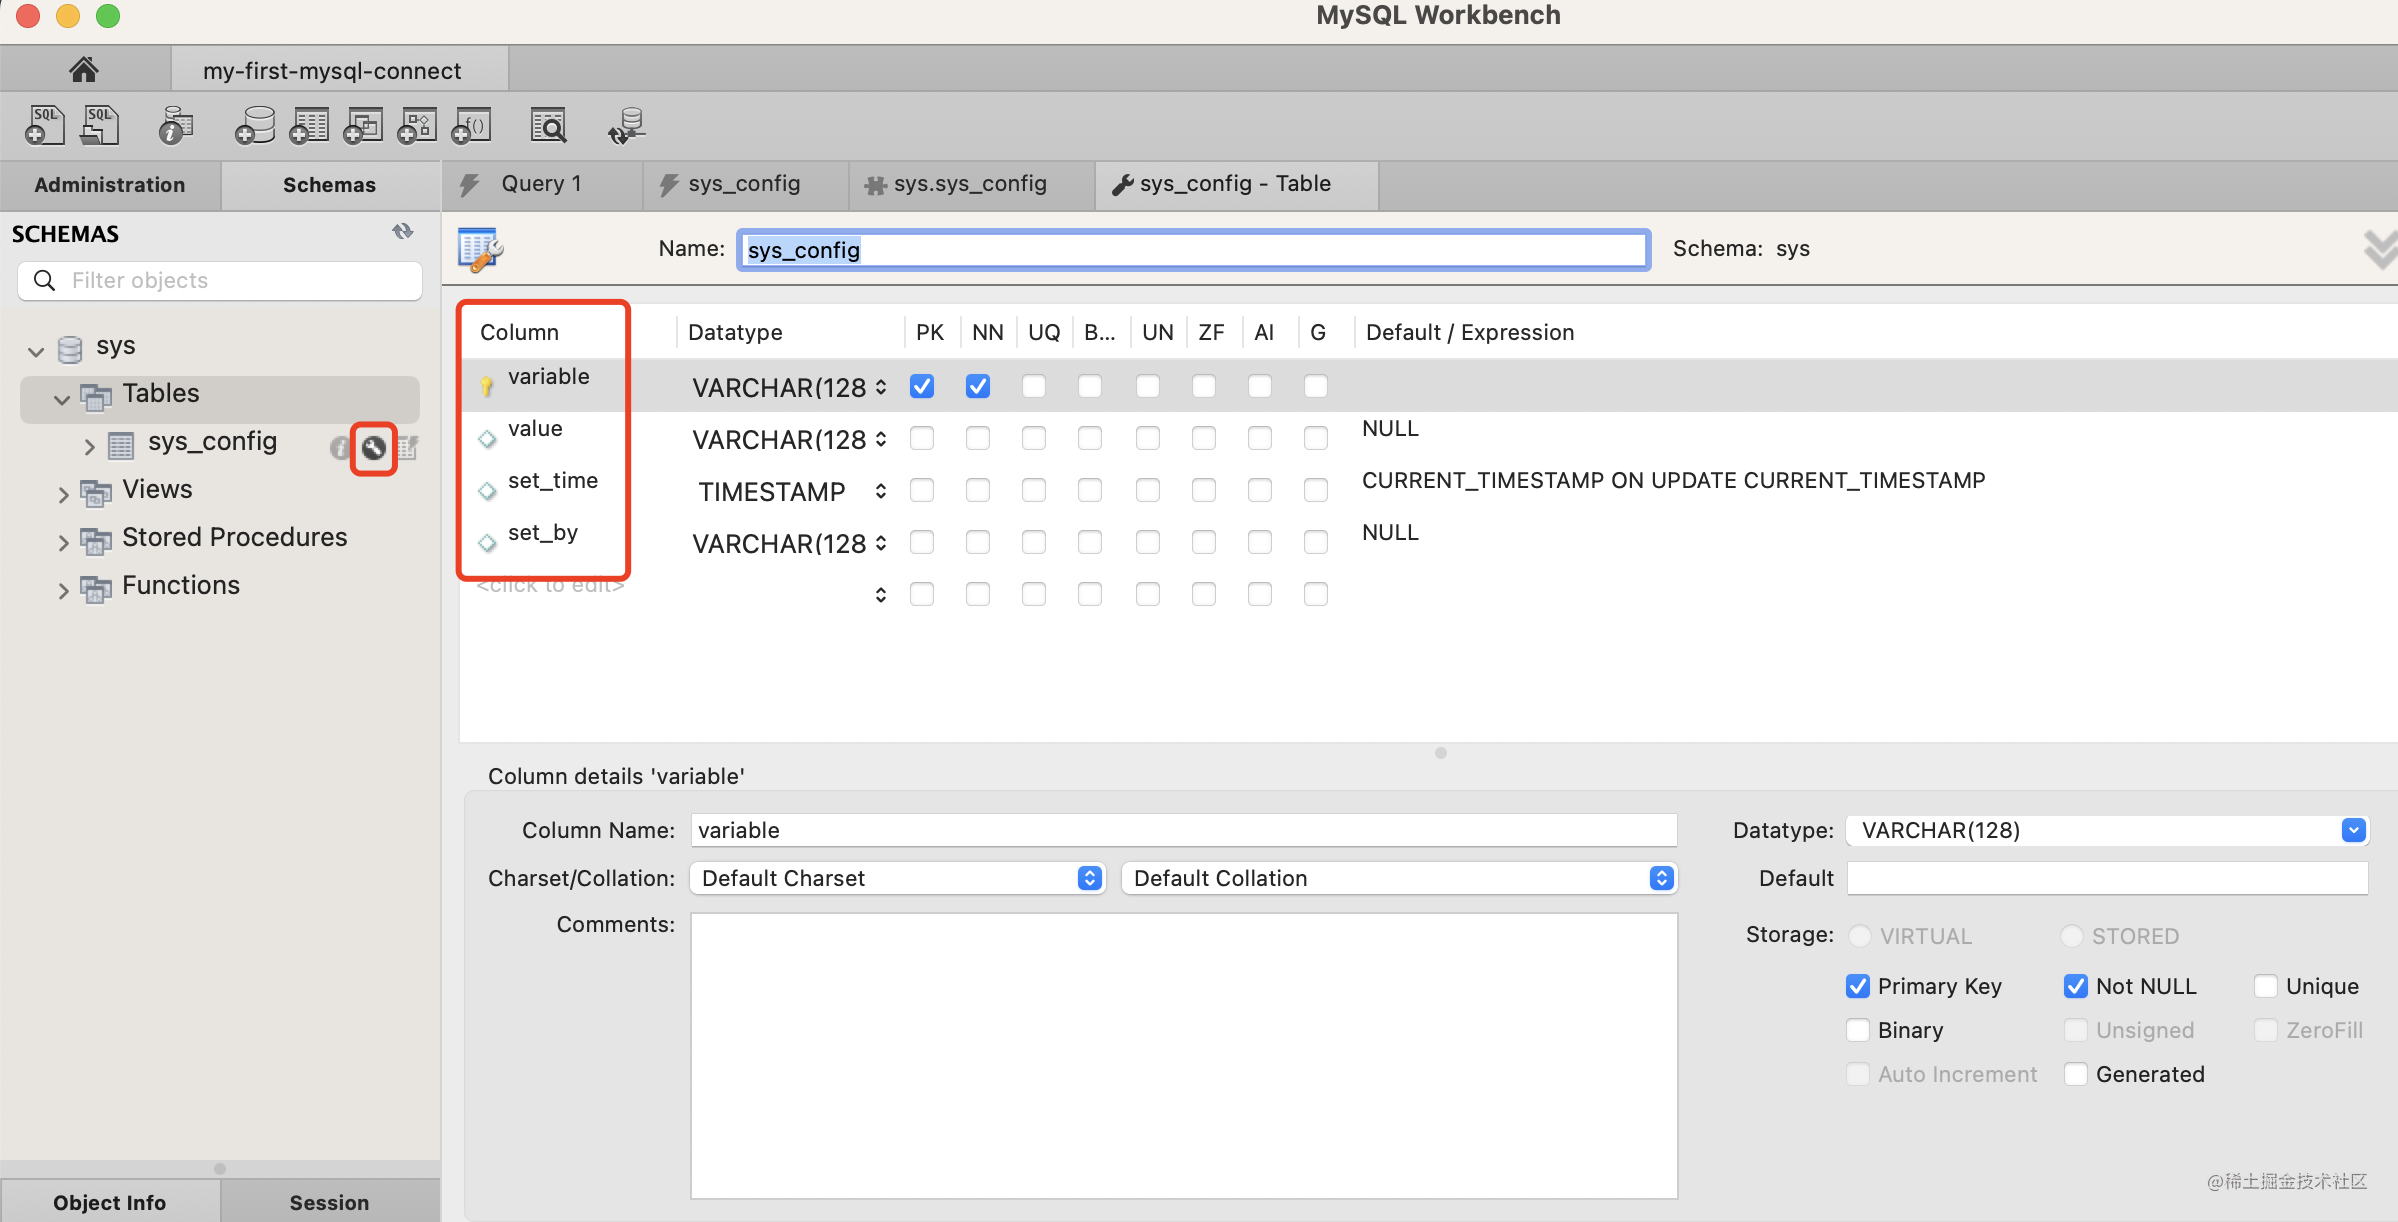Viewport: 2398px width, 1222px height.
Task: Open Default Charset dropdown
Action: click(x=897, y=878)
